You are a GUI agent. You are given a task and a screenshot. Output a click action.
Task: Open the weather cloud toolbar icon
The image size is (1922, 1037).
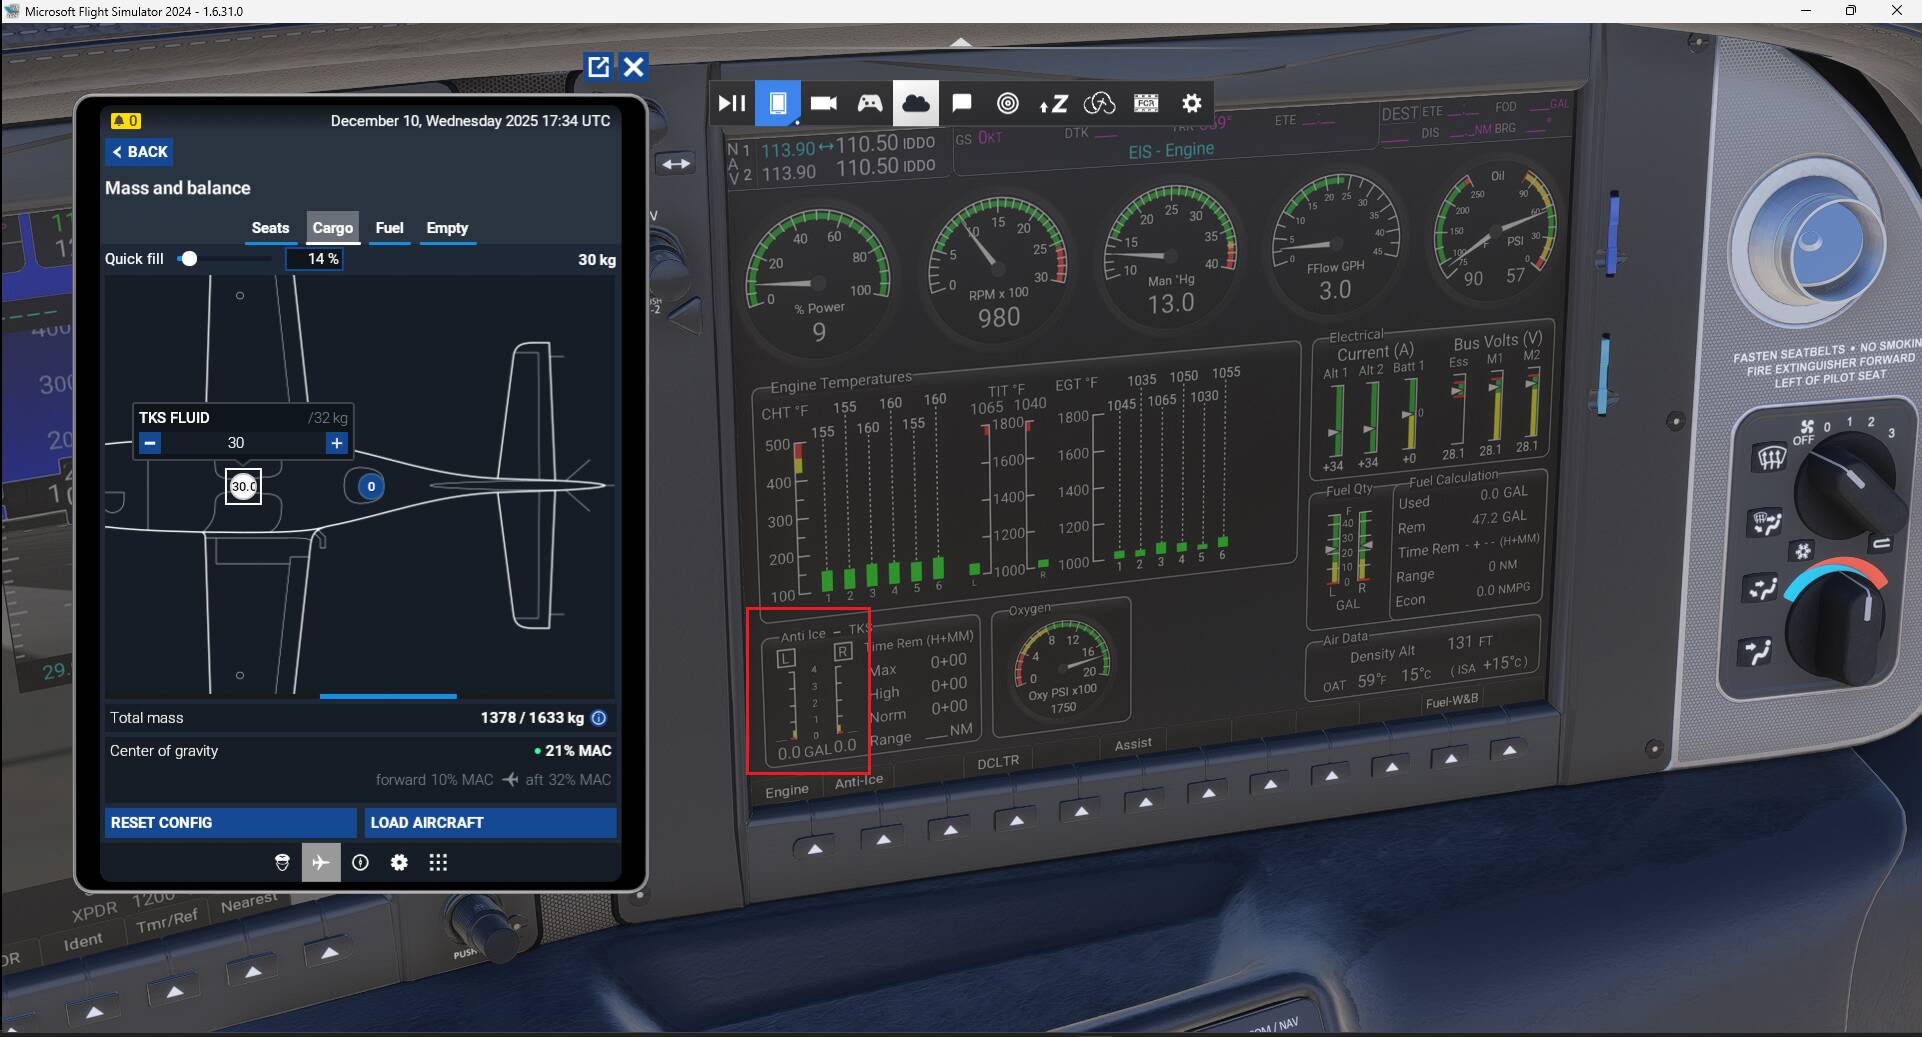(x=915, y=103)
